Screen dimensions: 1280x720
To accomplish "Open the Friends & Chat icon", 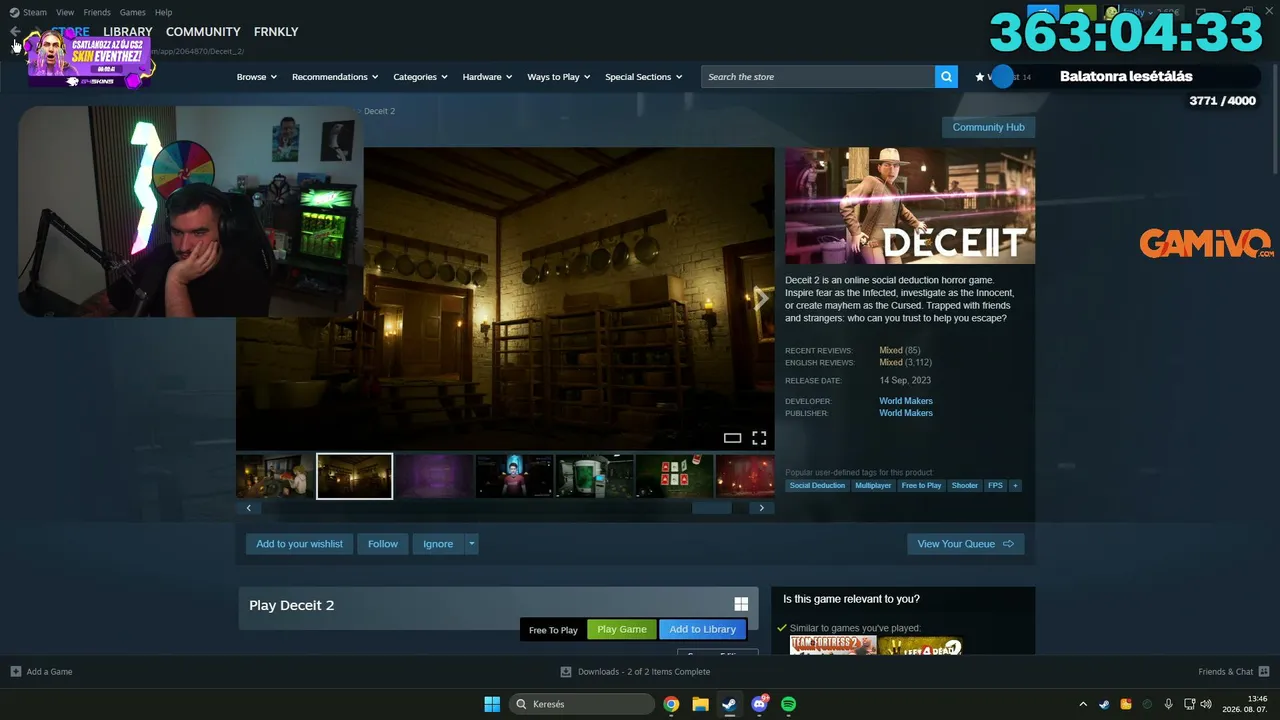I will pos(1264,672).
